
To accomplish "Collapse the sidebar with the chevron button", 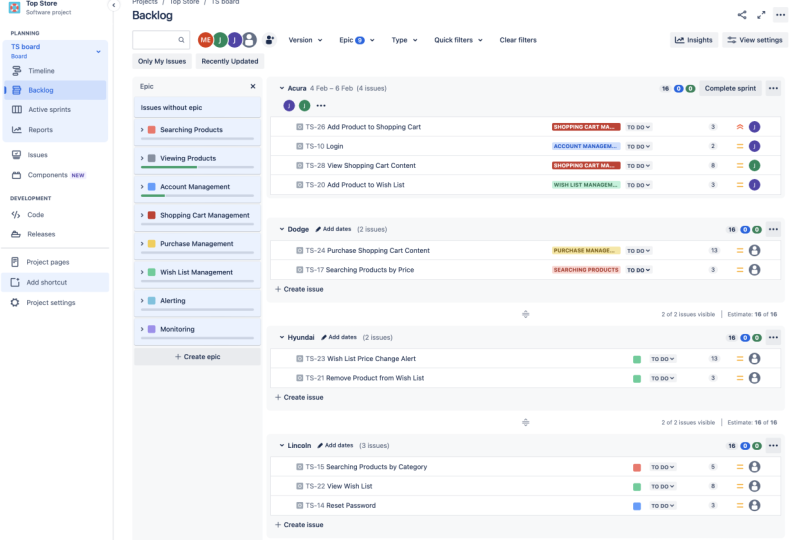I will (x=113, y=5).
